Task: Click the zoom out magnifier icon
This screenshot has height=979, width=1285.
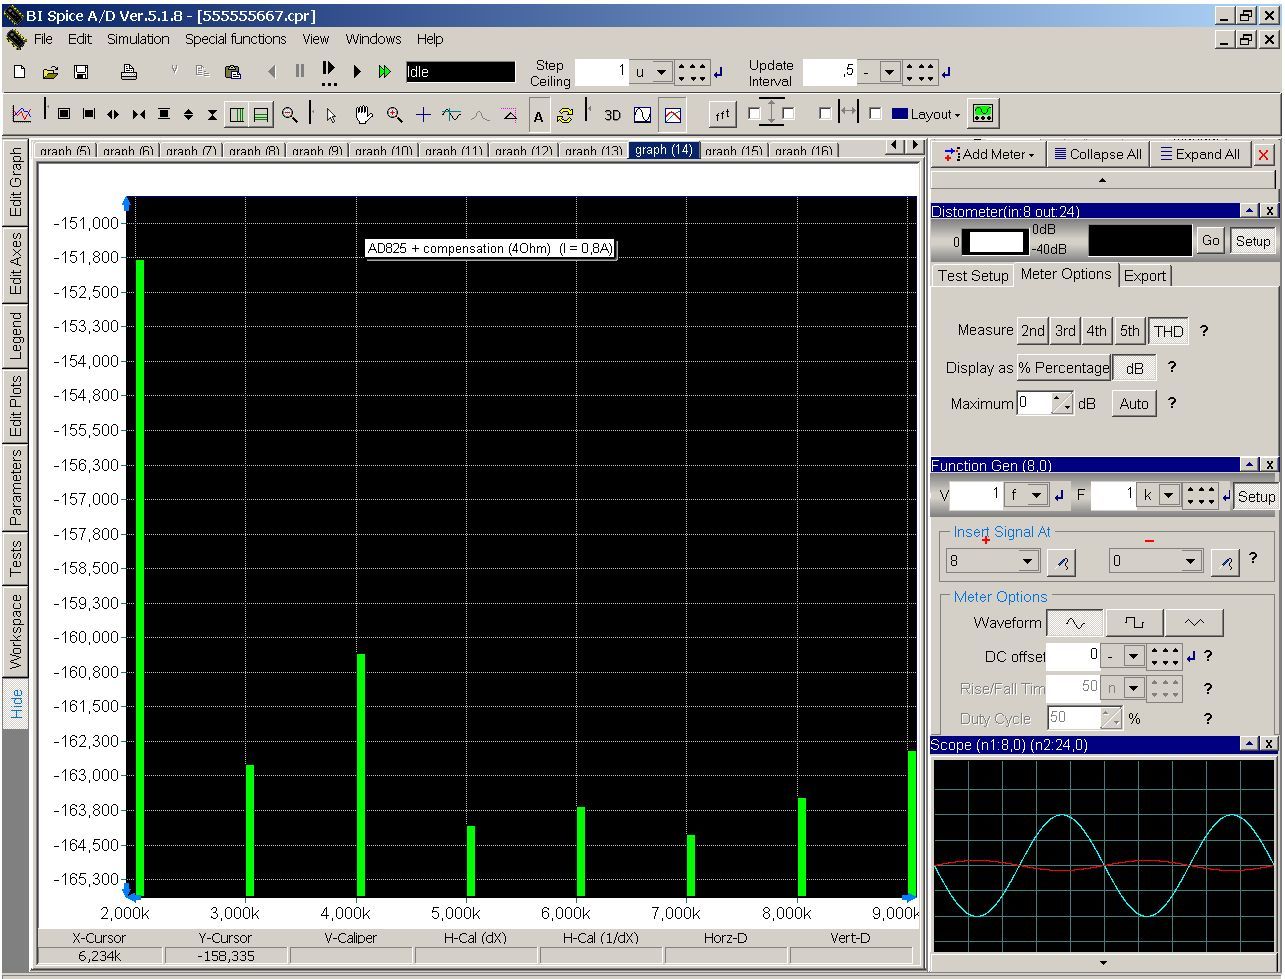Action: pyautogui.click(x=290, y=115)
